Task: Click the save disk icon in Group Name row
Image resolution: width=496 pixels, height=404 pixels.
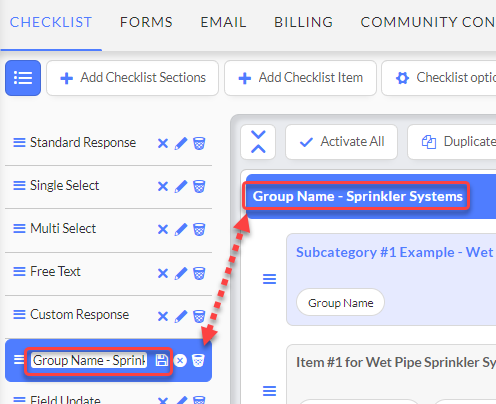Action: [162, 360]
